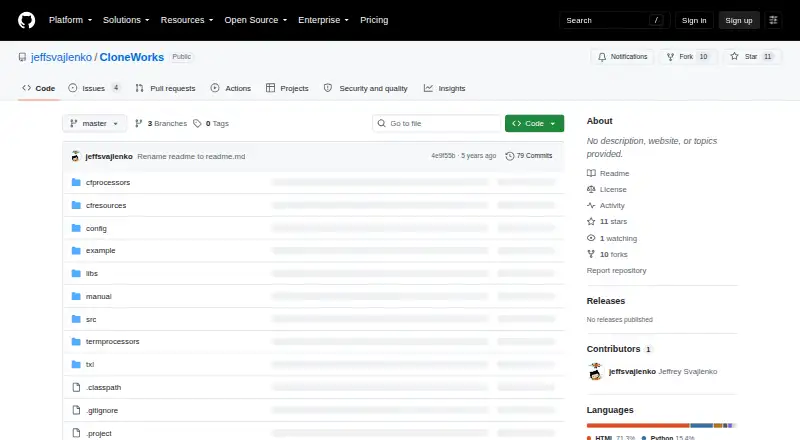
Task: Open the cfresources folder
Action: [x=106, y=205]
